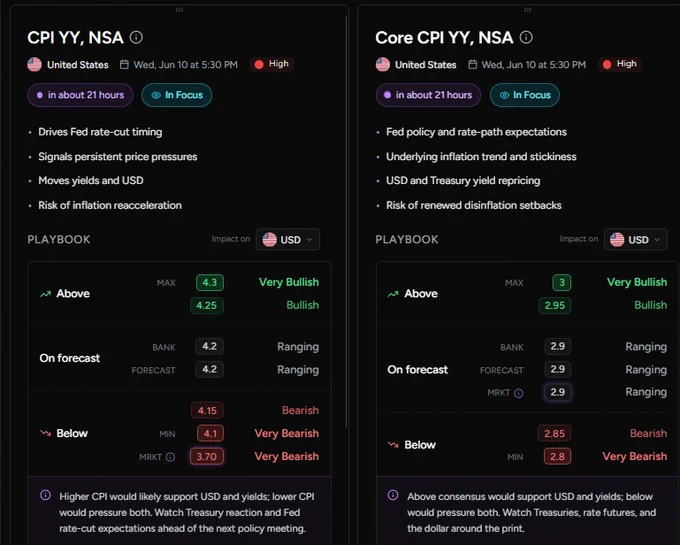Click info icon beside Core CPI YY, NSA title

point(526,37)
